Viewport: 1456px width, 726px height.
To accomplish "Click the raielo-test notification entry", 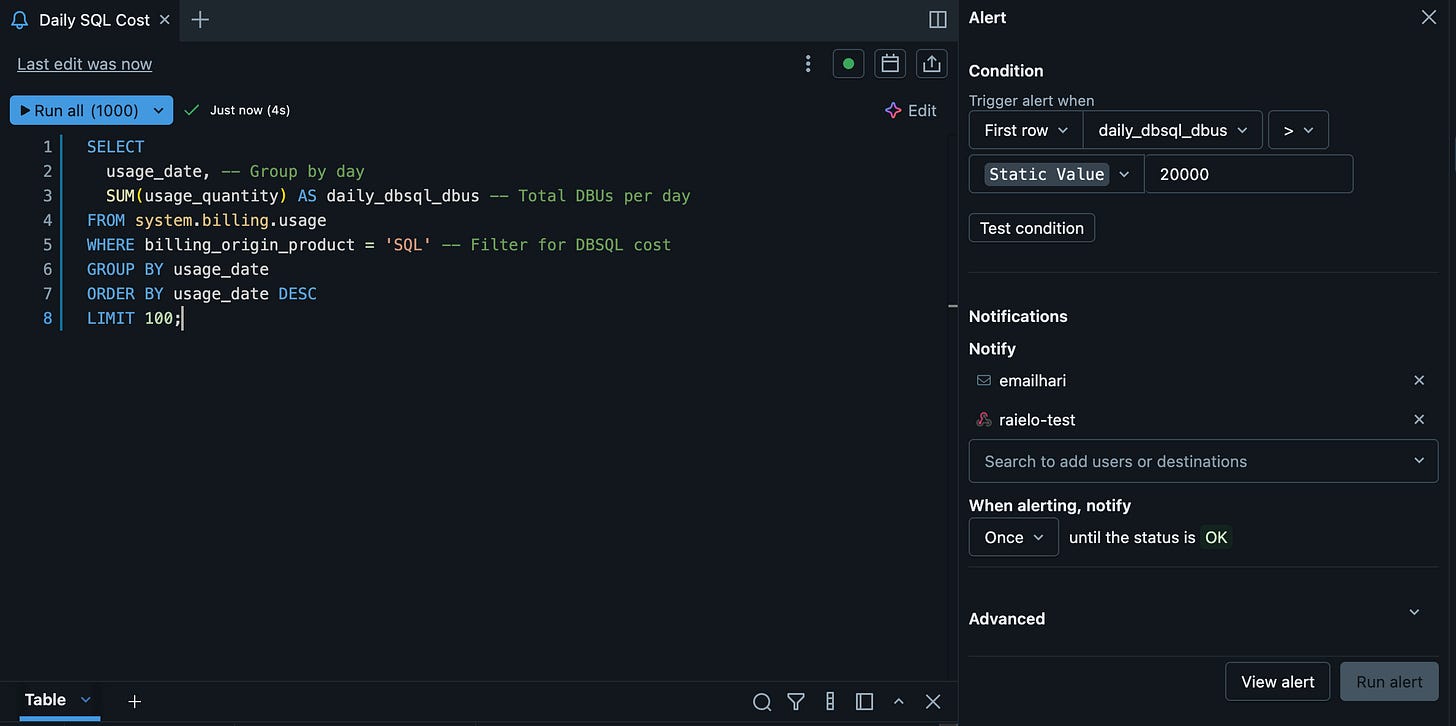I will (x=1037, y=420).
